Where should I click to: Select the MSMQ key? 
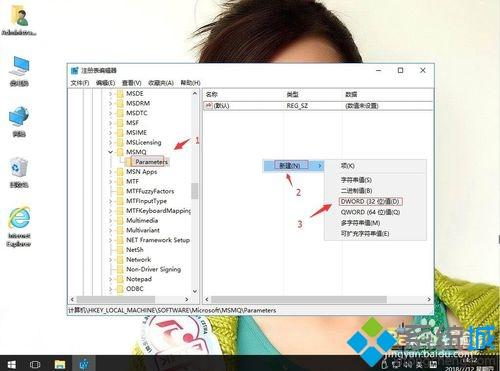[x=136, y=152]
